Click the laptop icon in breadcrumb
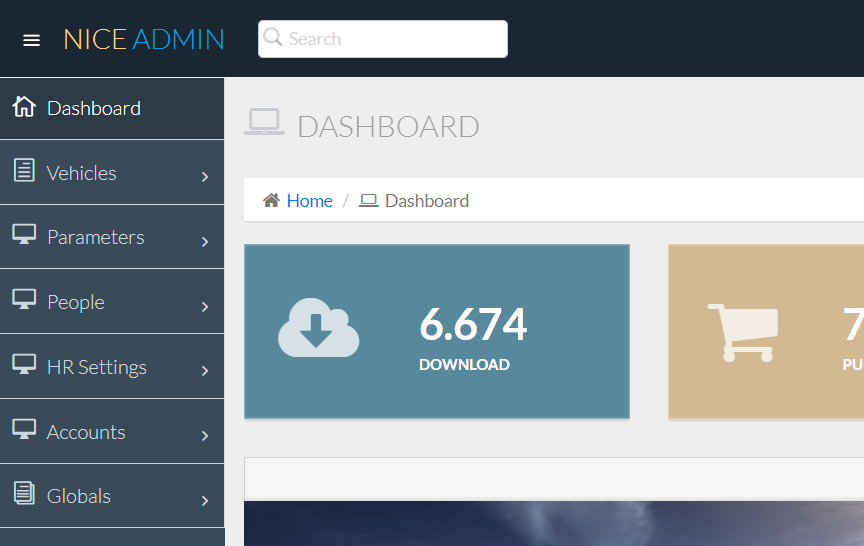This screenshot has width=864, height=546. [369, 201]
